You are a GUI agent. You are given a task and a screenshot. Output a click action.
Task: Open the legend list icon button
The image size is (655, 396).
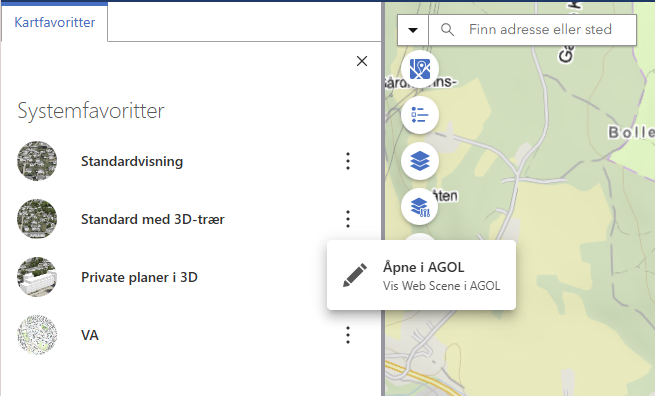coord(420,115)
